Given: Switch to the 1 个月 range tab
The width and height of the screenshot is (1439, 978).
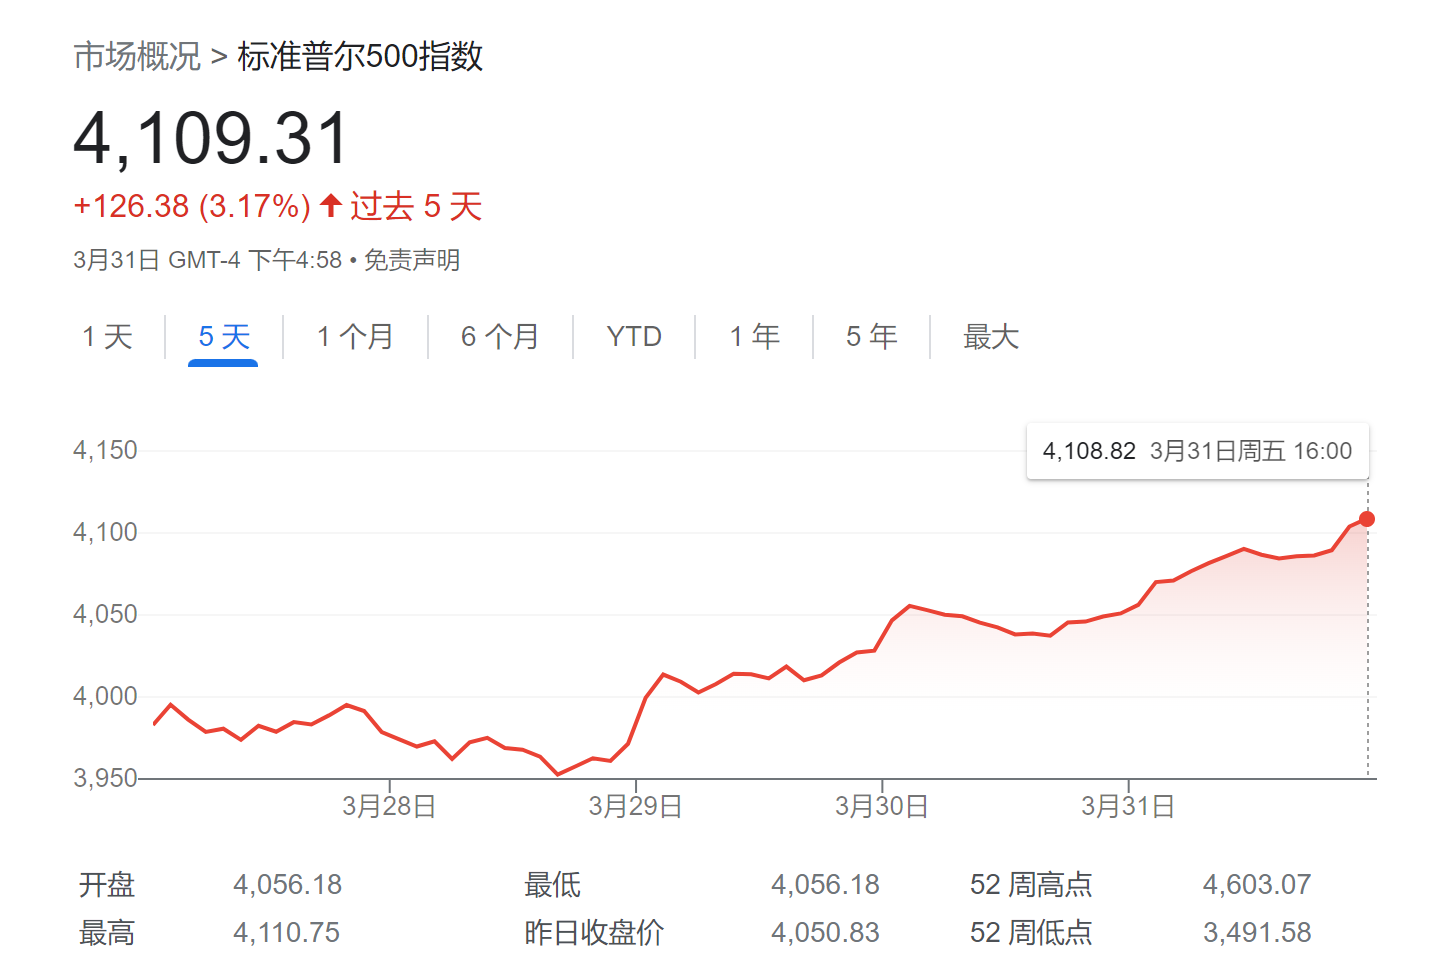Looking at the screenshot, I should coord(355,337).
